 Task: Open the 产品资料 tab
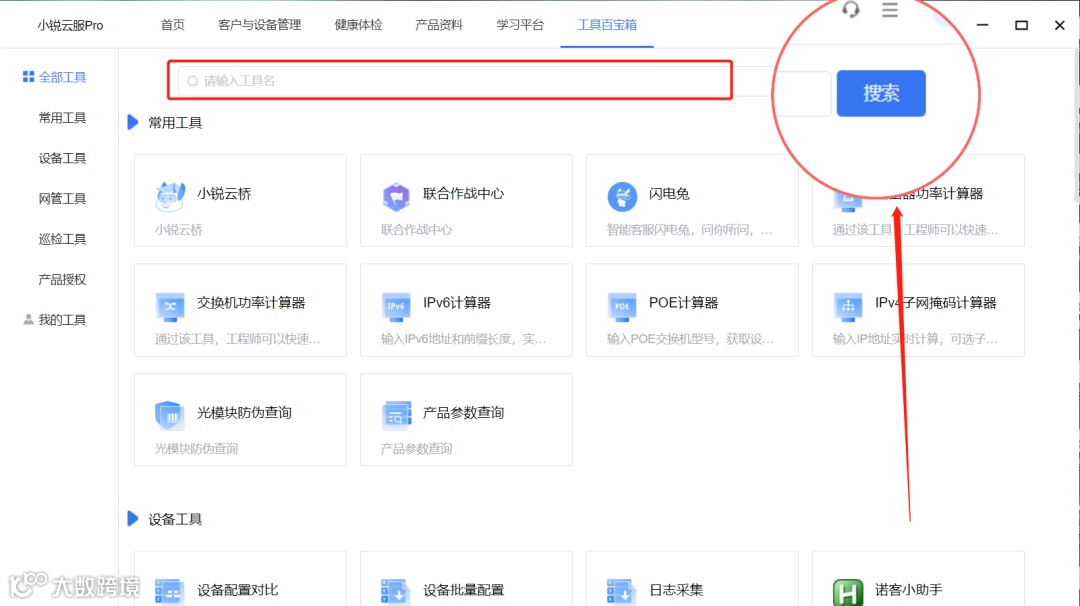[x=439, y=25]
